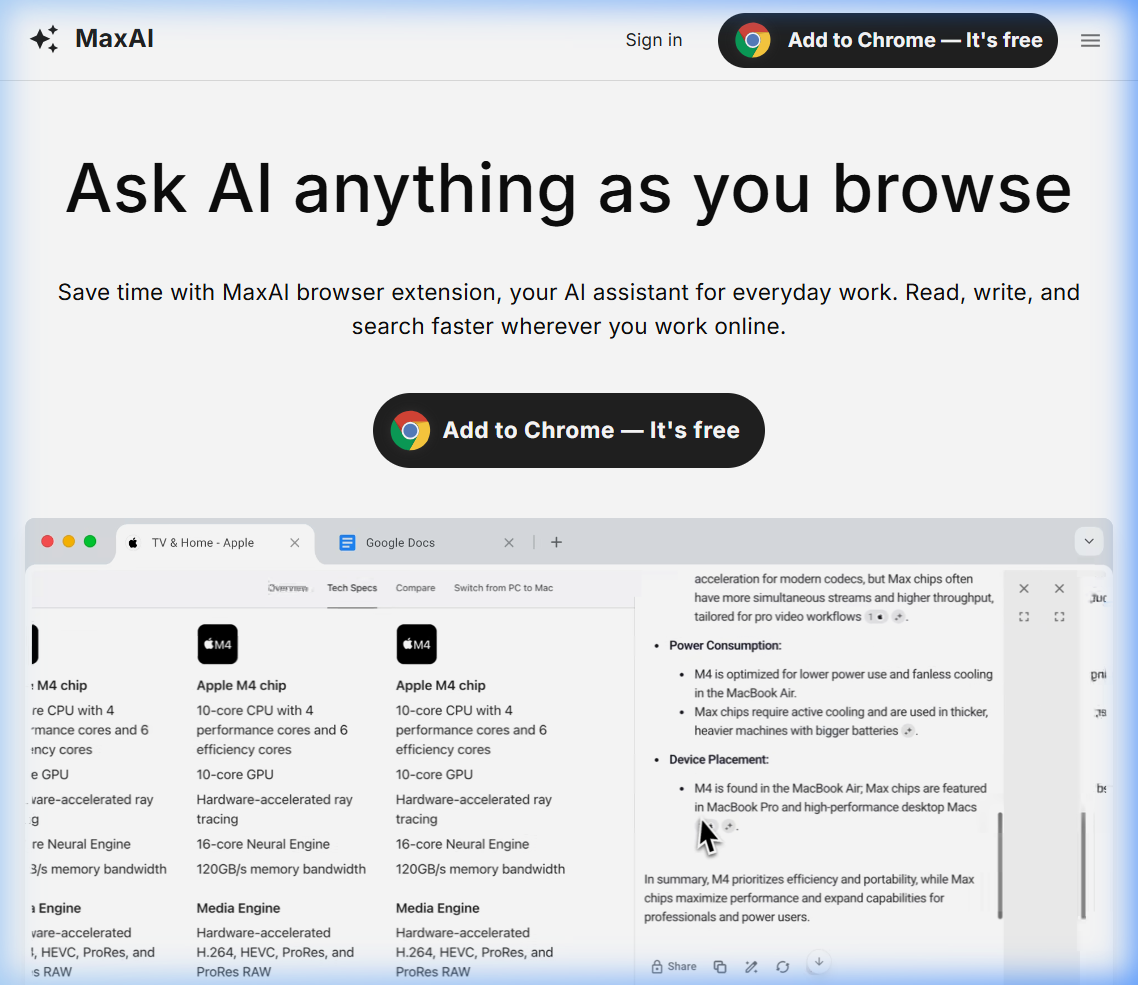Click the magic pen edit icon

tap(751, 967)
